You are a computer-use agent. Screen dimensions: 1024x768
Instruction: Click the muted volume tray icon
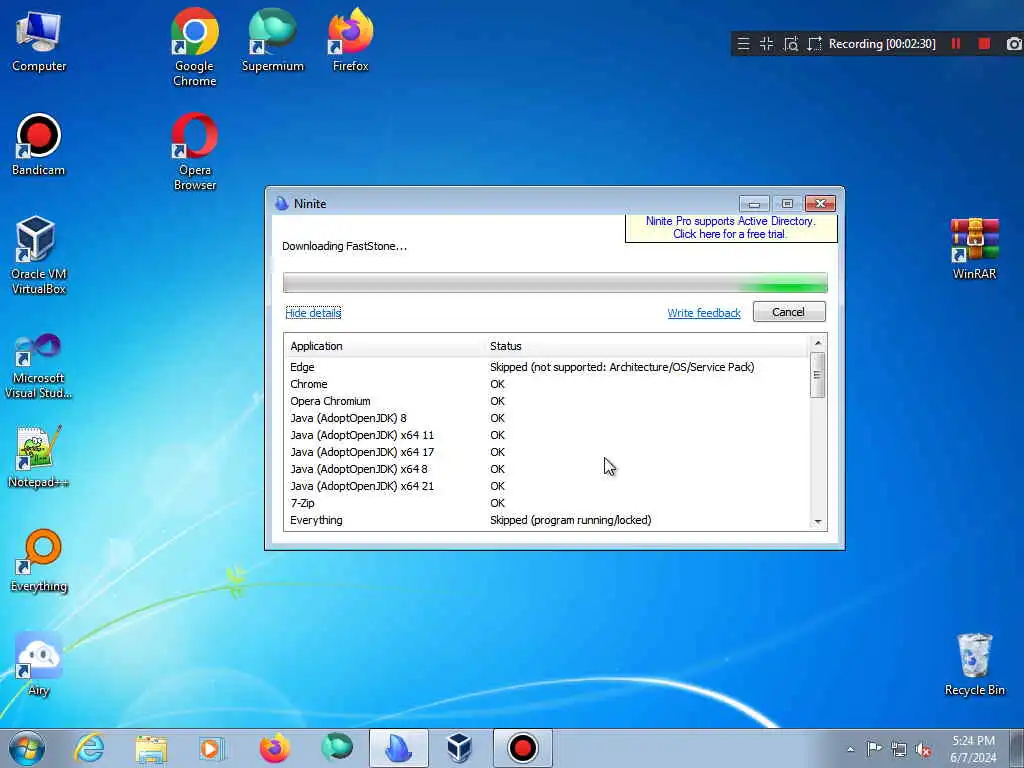point(923,749)
